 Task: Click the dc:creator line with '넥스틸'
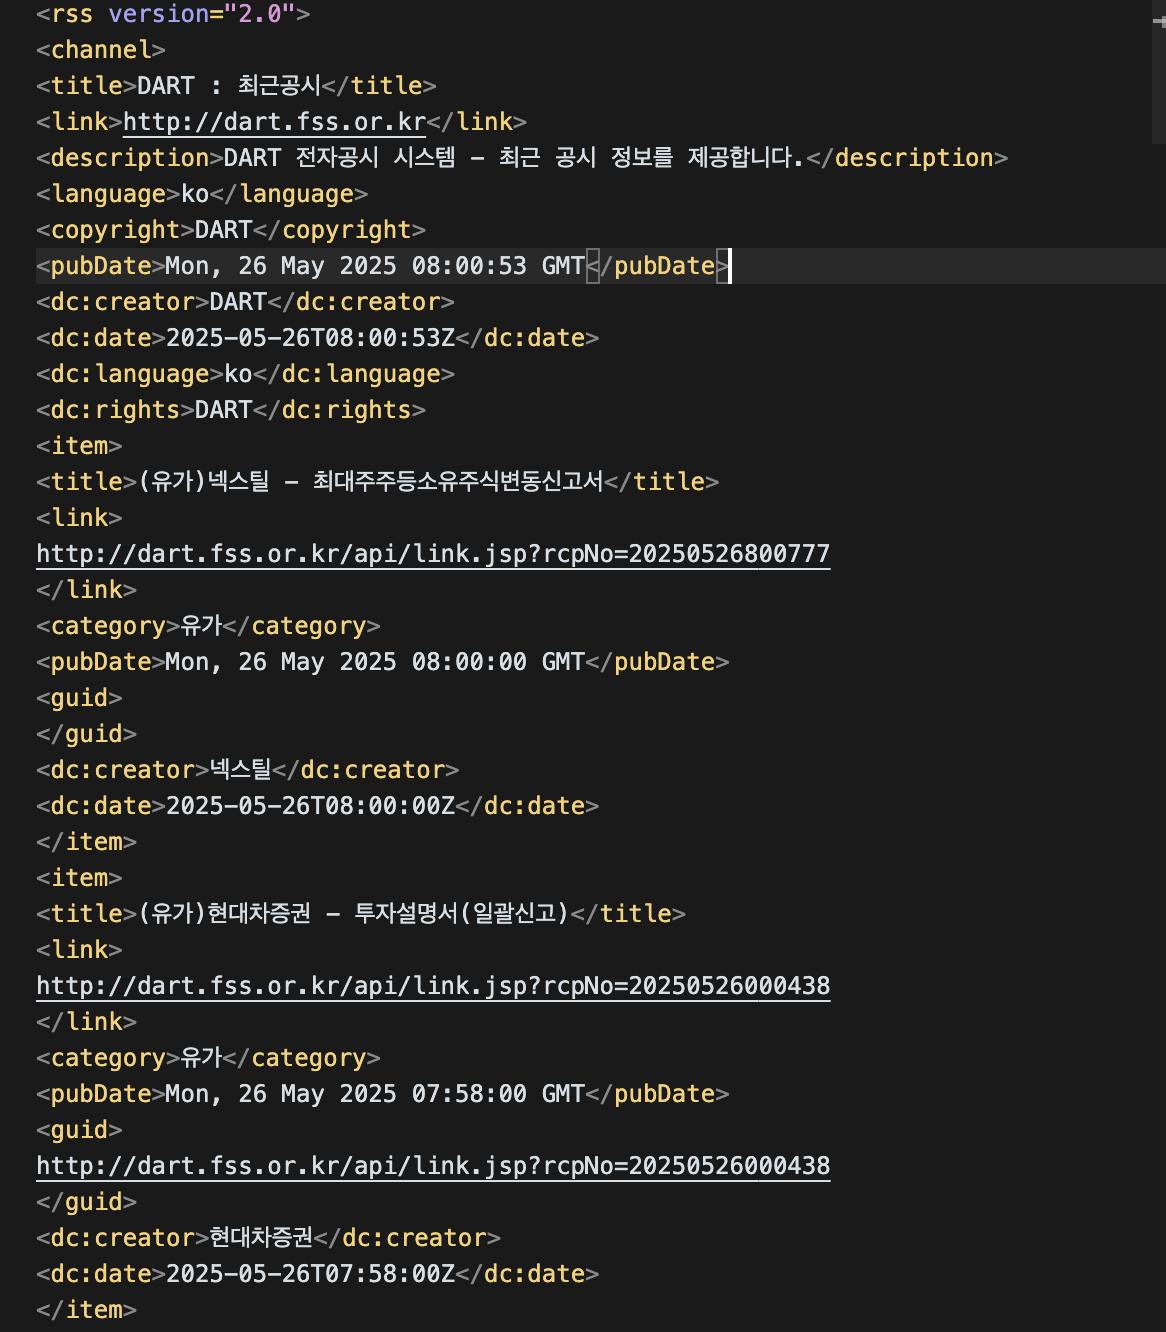tap(247, 770)
